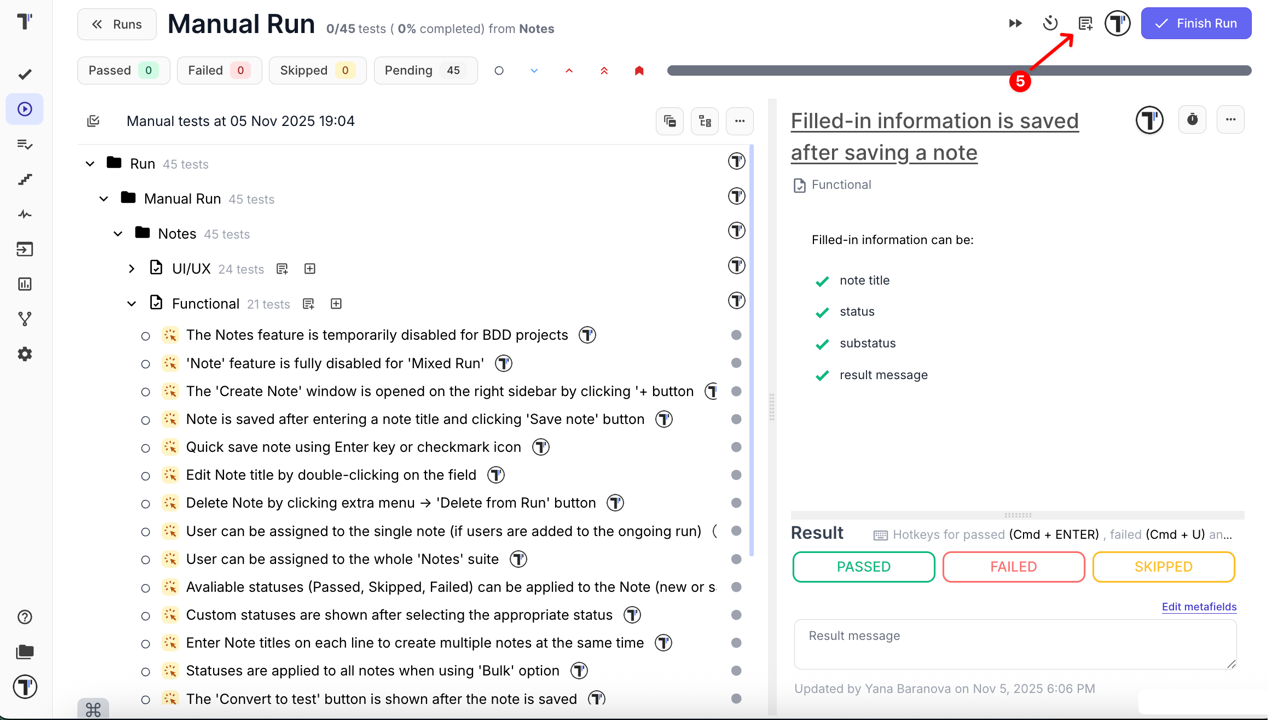Toggle the multi-select checklist icon above tree
This screenshot has width=1280, height=720.
pyautogui.click(x=93, y=121)
